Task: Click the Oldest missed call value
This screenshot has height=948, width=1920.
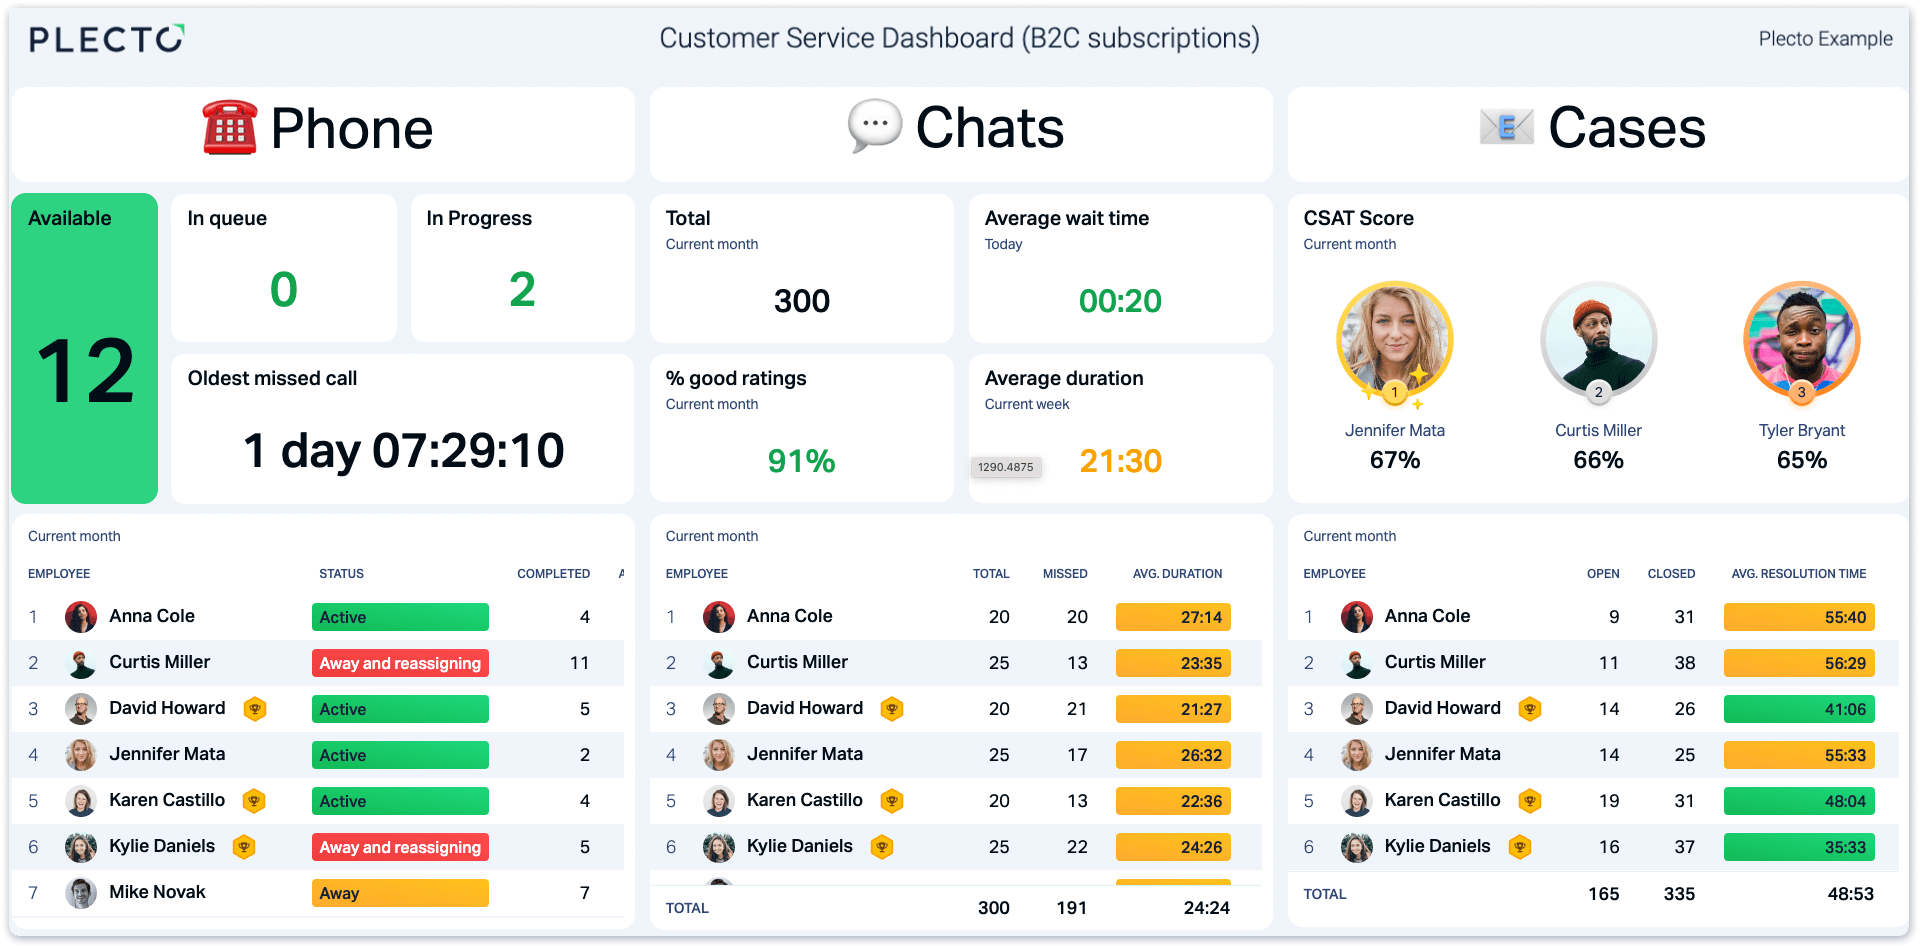Action: click(404, 450)
